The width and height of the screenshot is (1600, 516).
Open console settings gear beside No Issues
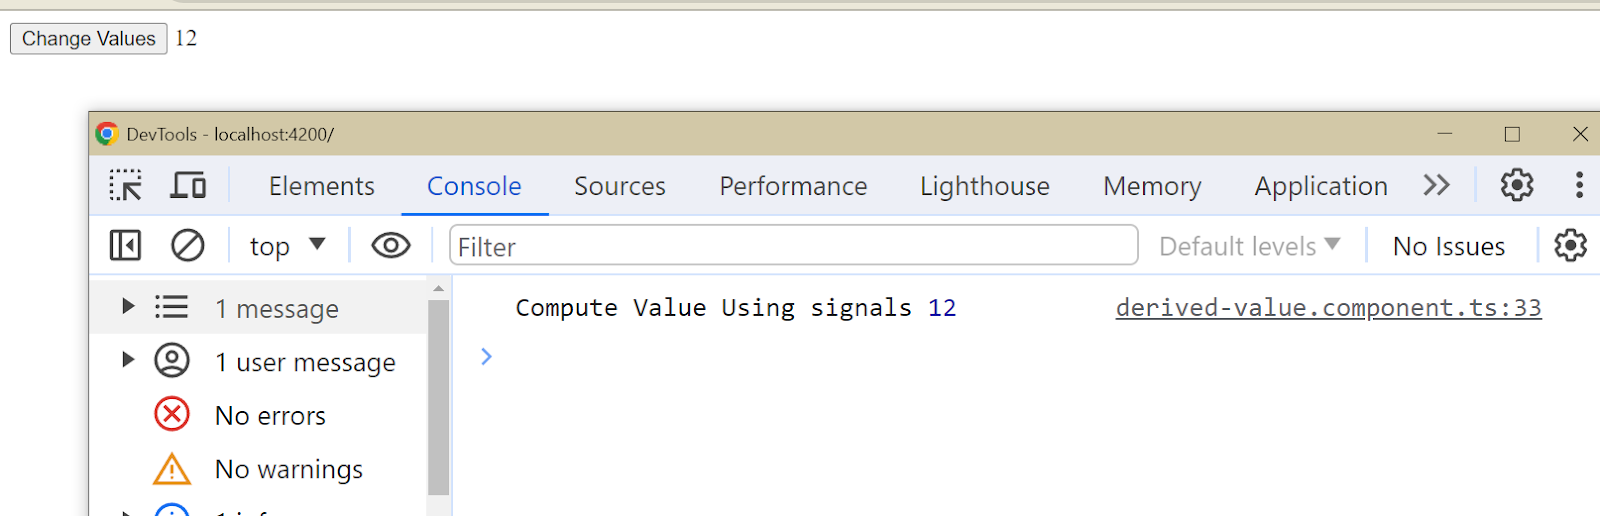pyautogui.click(x=1570, y=245)
